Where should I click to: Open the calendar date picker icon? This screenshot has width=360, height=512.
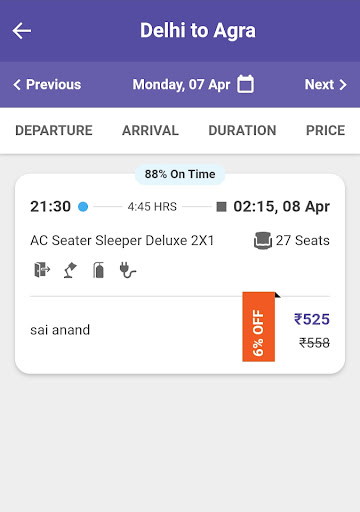[x=245, y=84]
